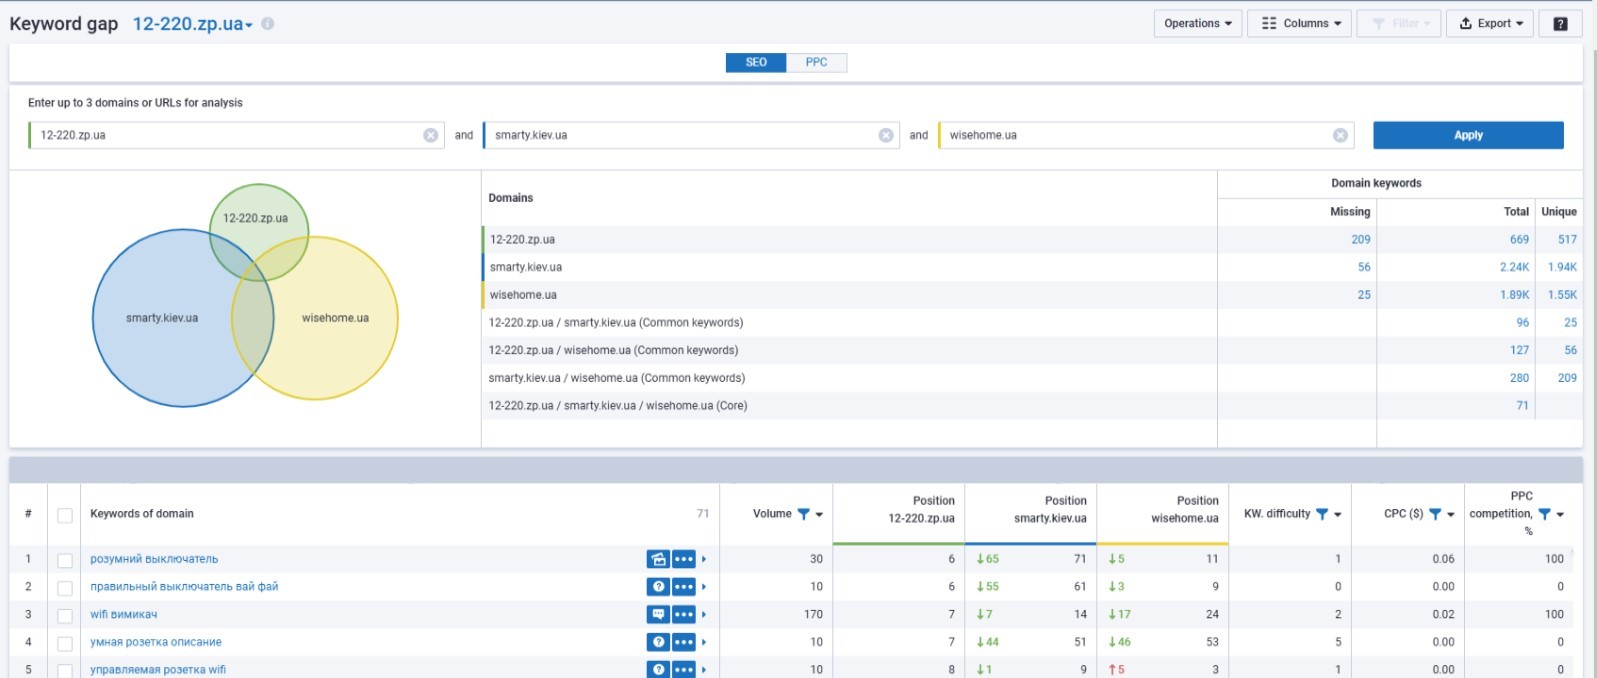
Task: Clear the smarty.kiev.ua domain input
Action: coord(886,135)
